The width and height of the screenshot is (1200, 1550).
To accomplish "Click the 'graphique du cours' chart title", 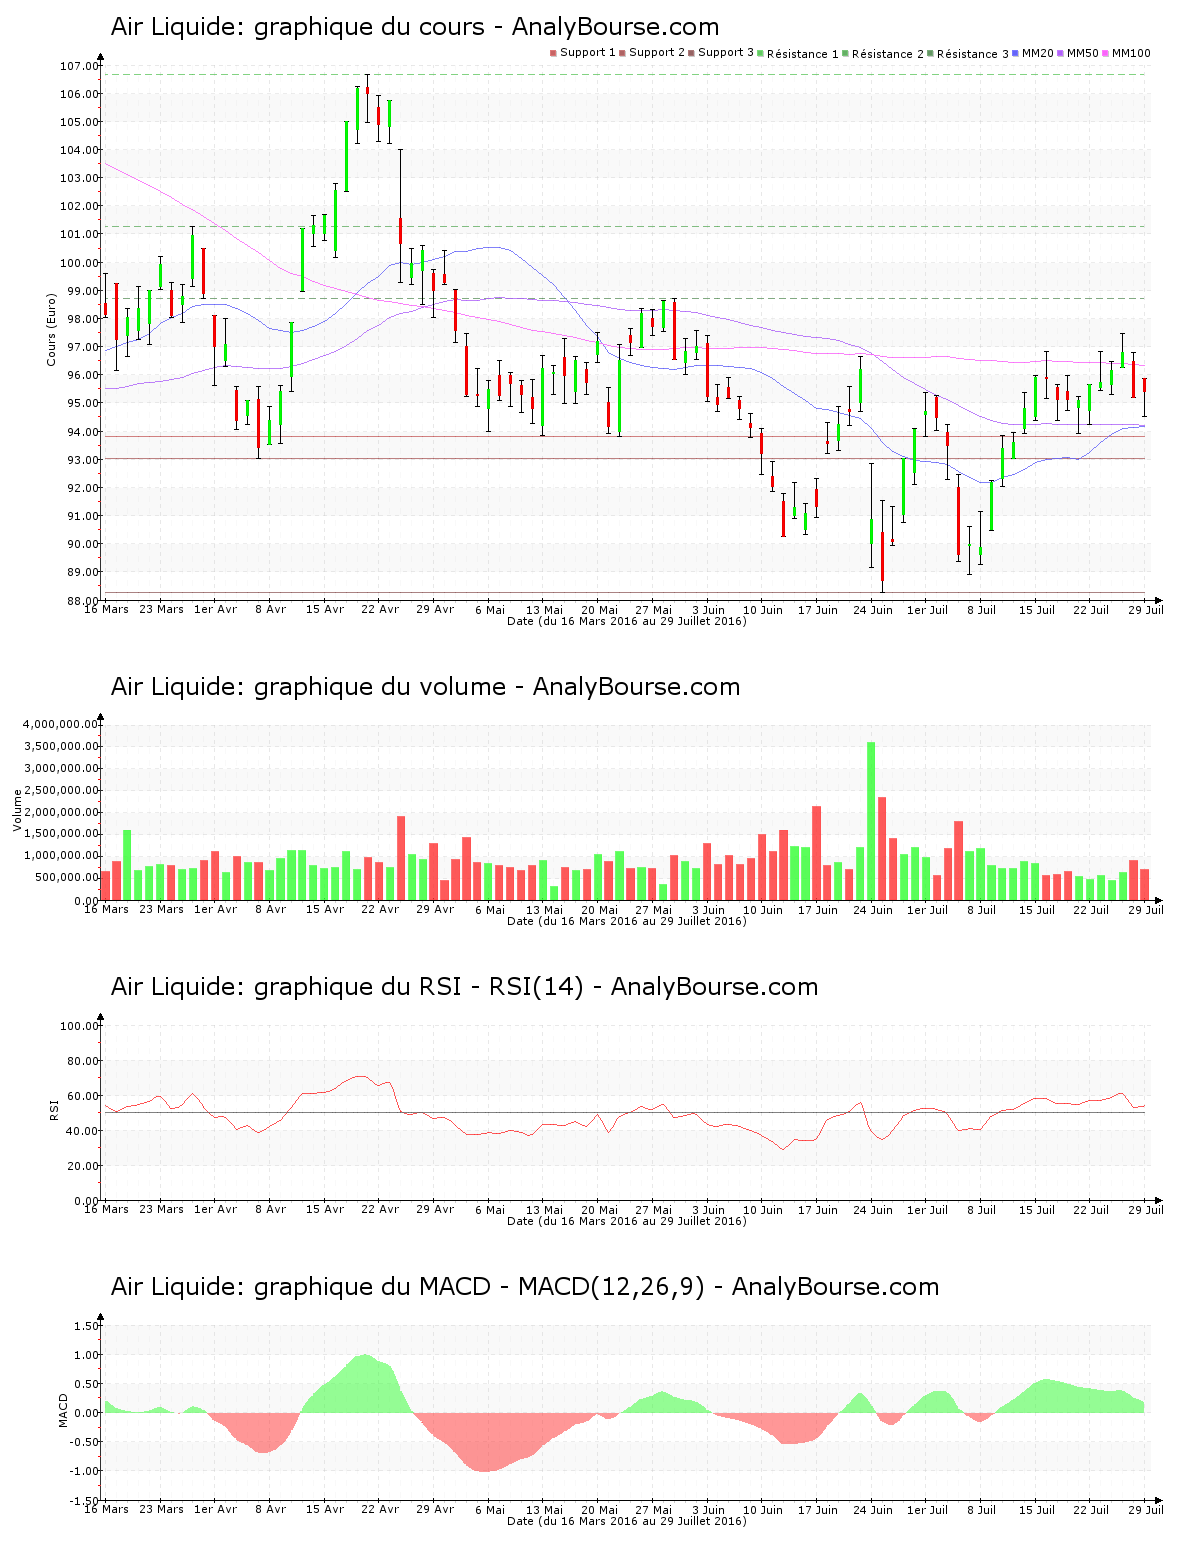I will 415,27.
